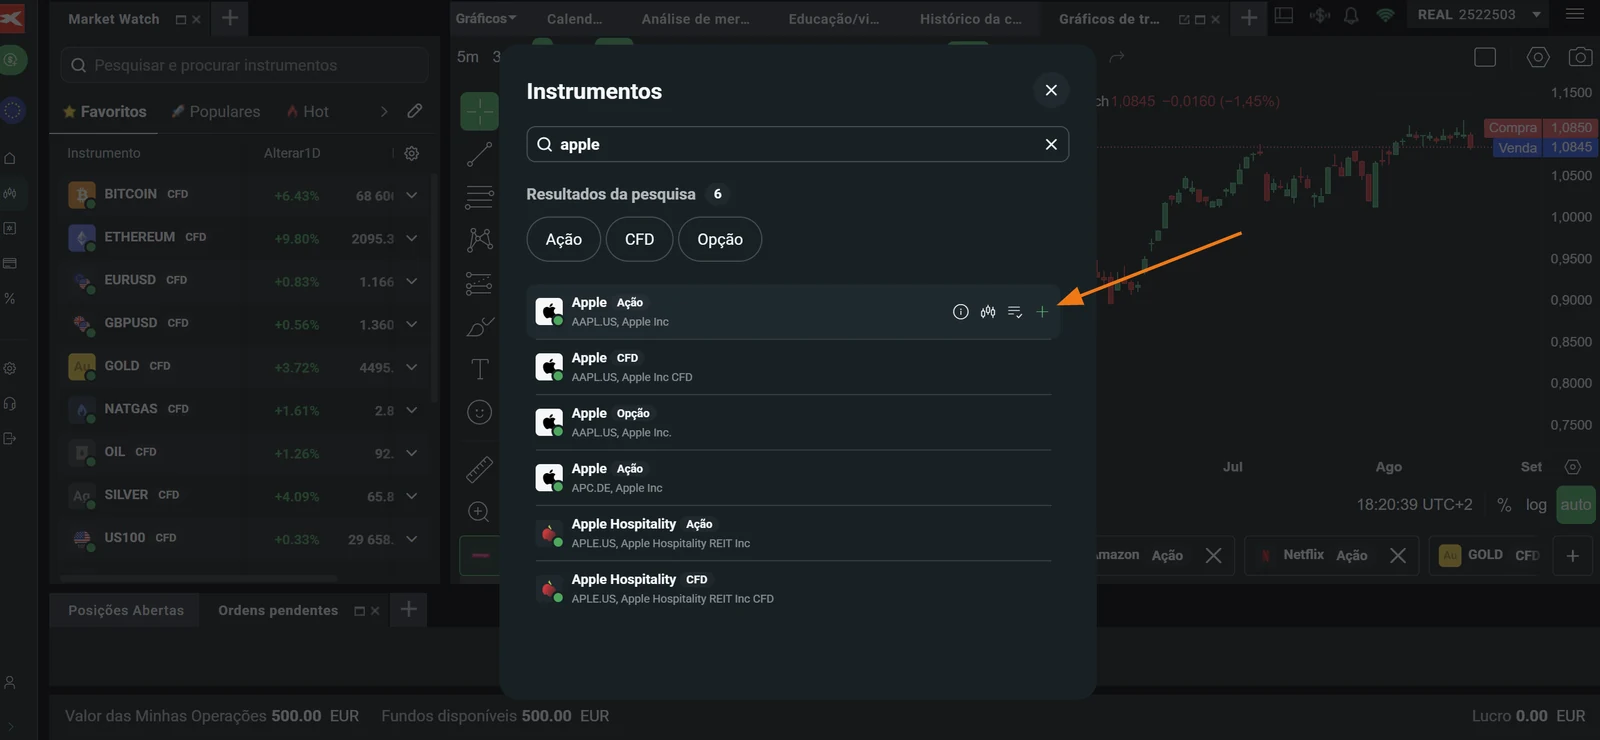
Task: Show more Market Watch categories chevron
Action: coord(384,111)
